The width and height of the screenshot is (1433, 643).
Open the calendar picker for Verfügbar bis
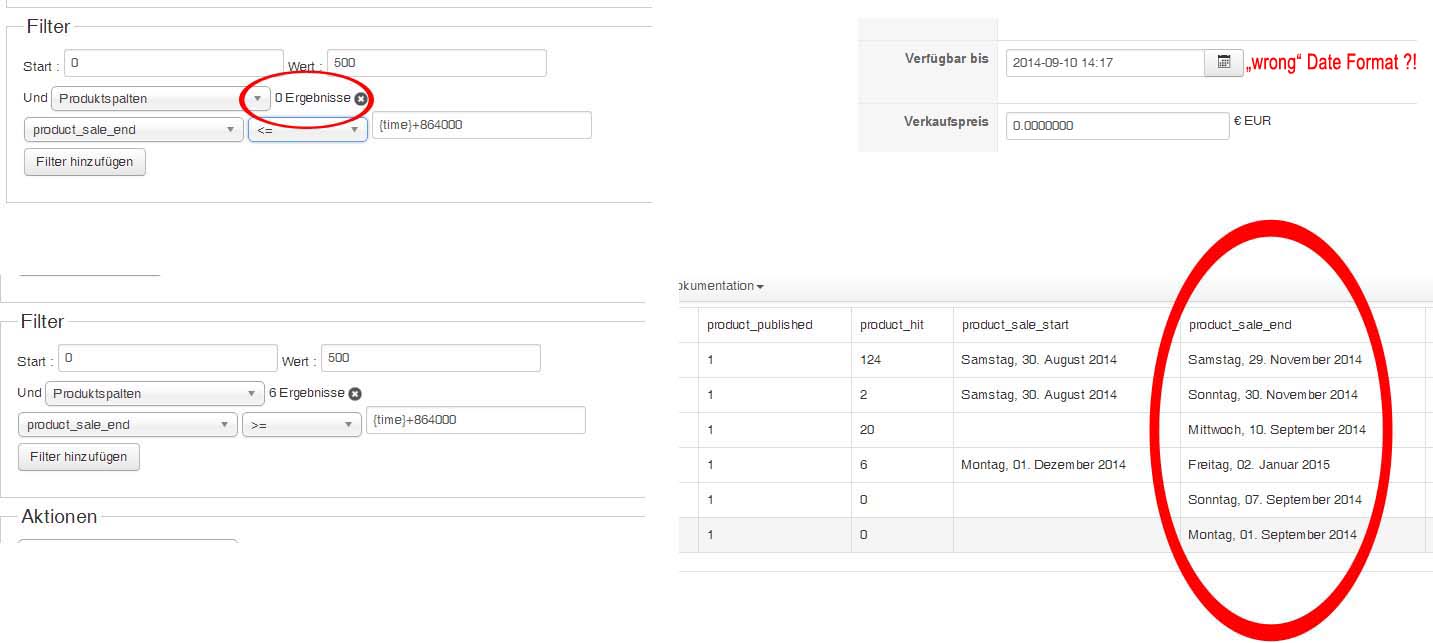1223,63
